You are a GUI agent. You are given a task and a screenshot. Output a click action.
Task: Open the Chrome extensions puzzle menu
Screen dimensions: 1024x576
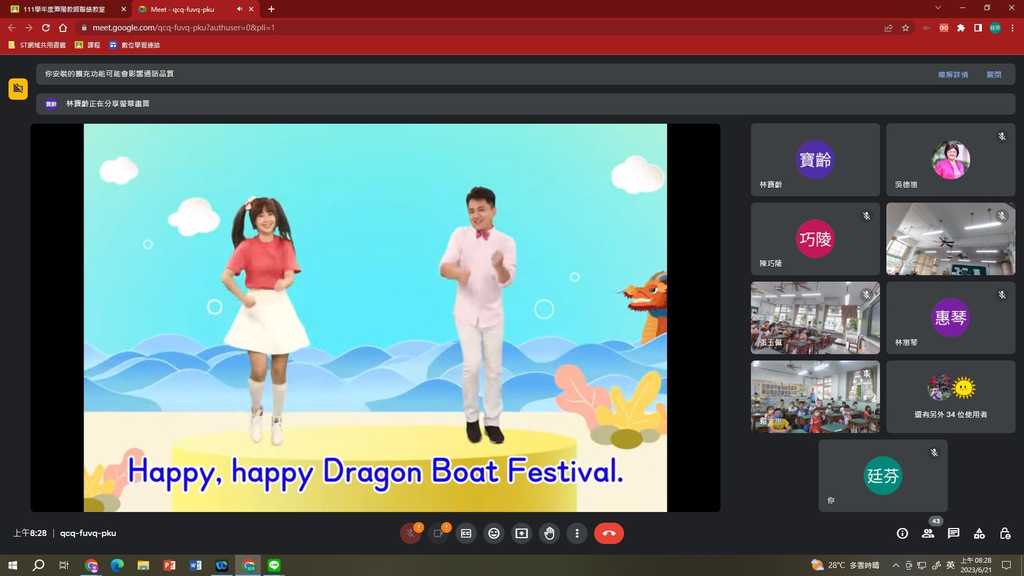(x=961, y=27)
